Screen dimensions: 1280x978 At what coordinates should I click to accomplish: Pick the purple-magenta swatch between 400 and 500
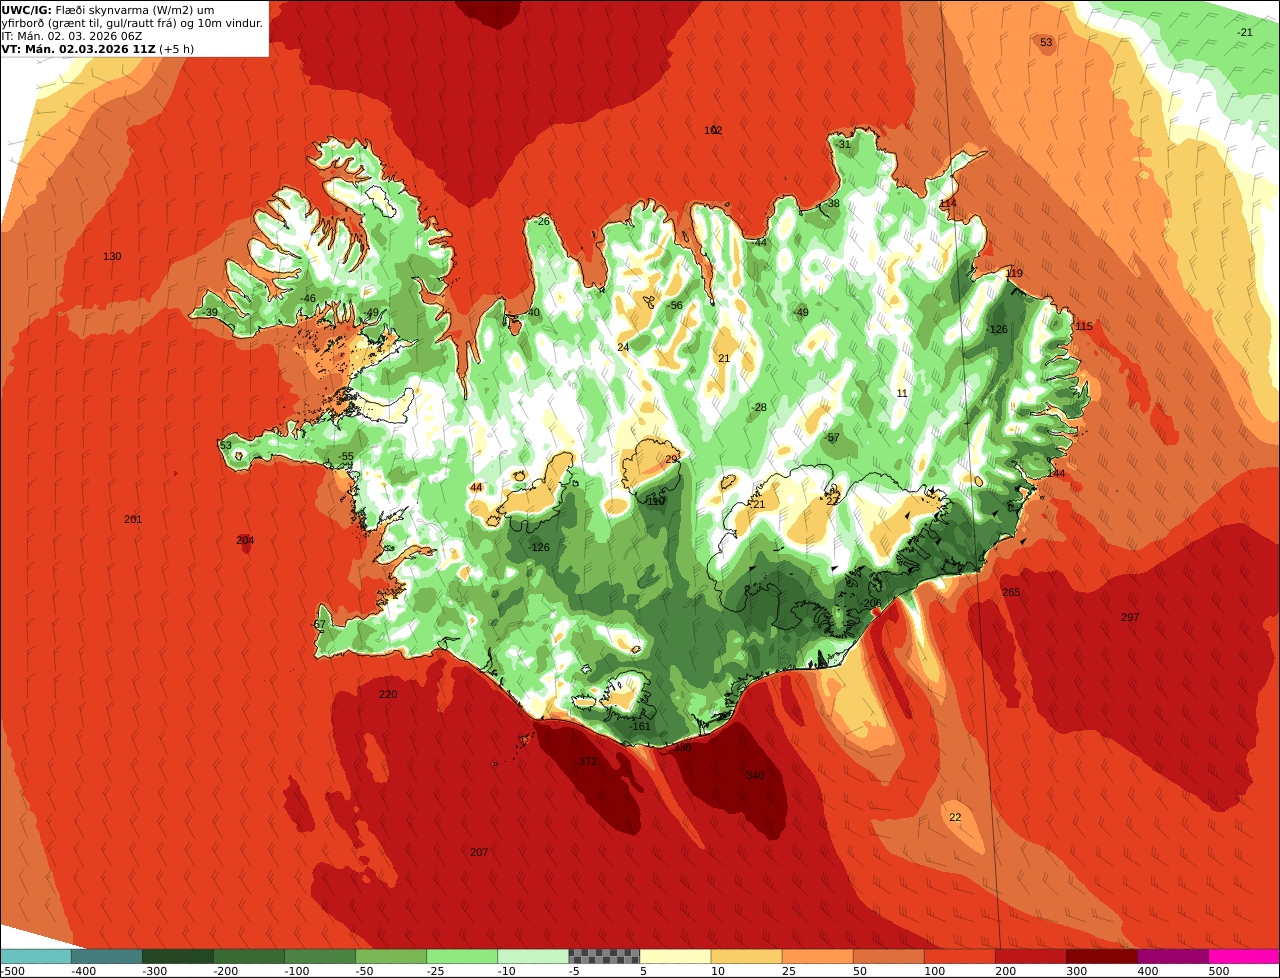coord(1171,956)
